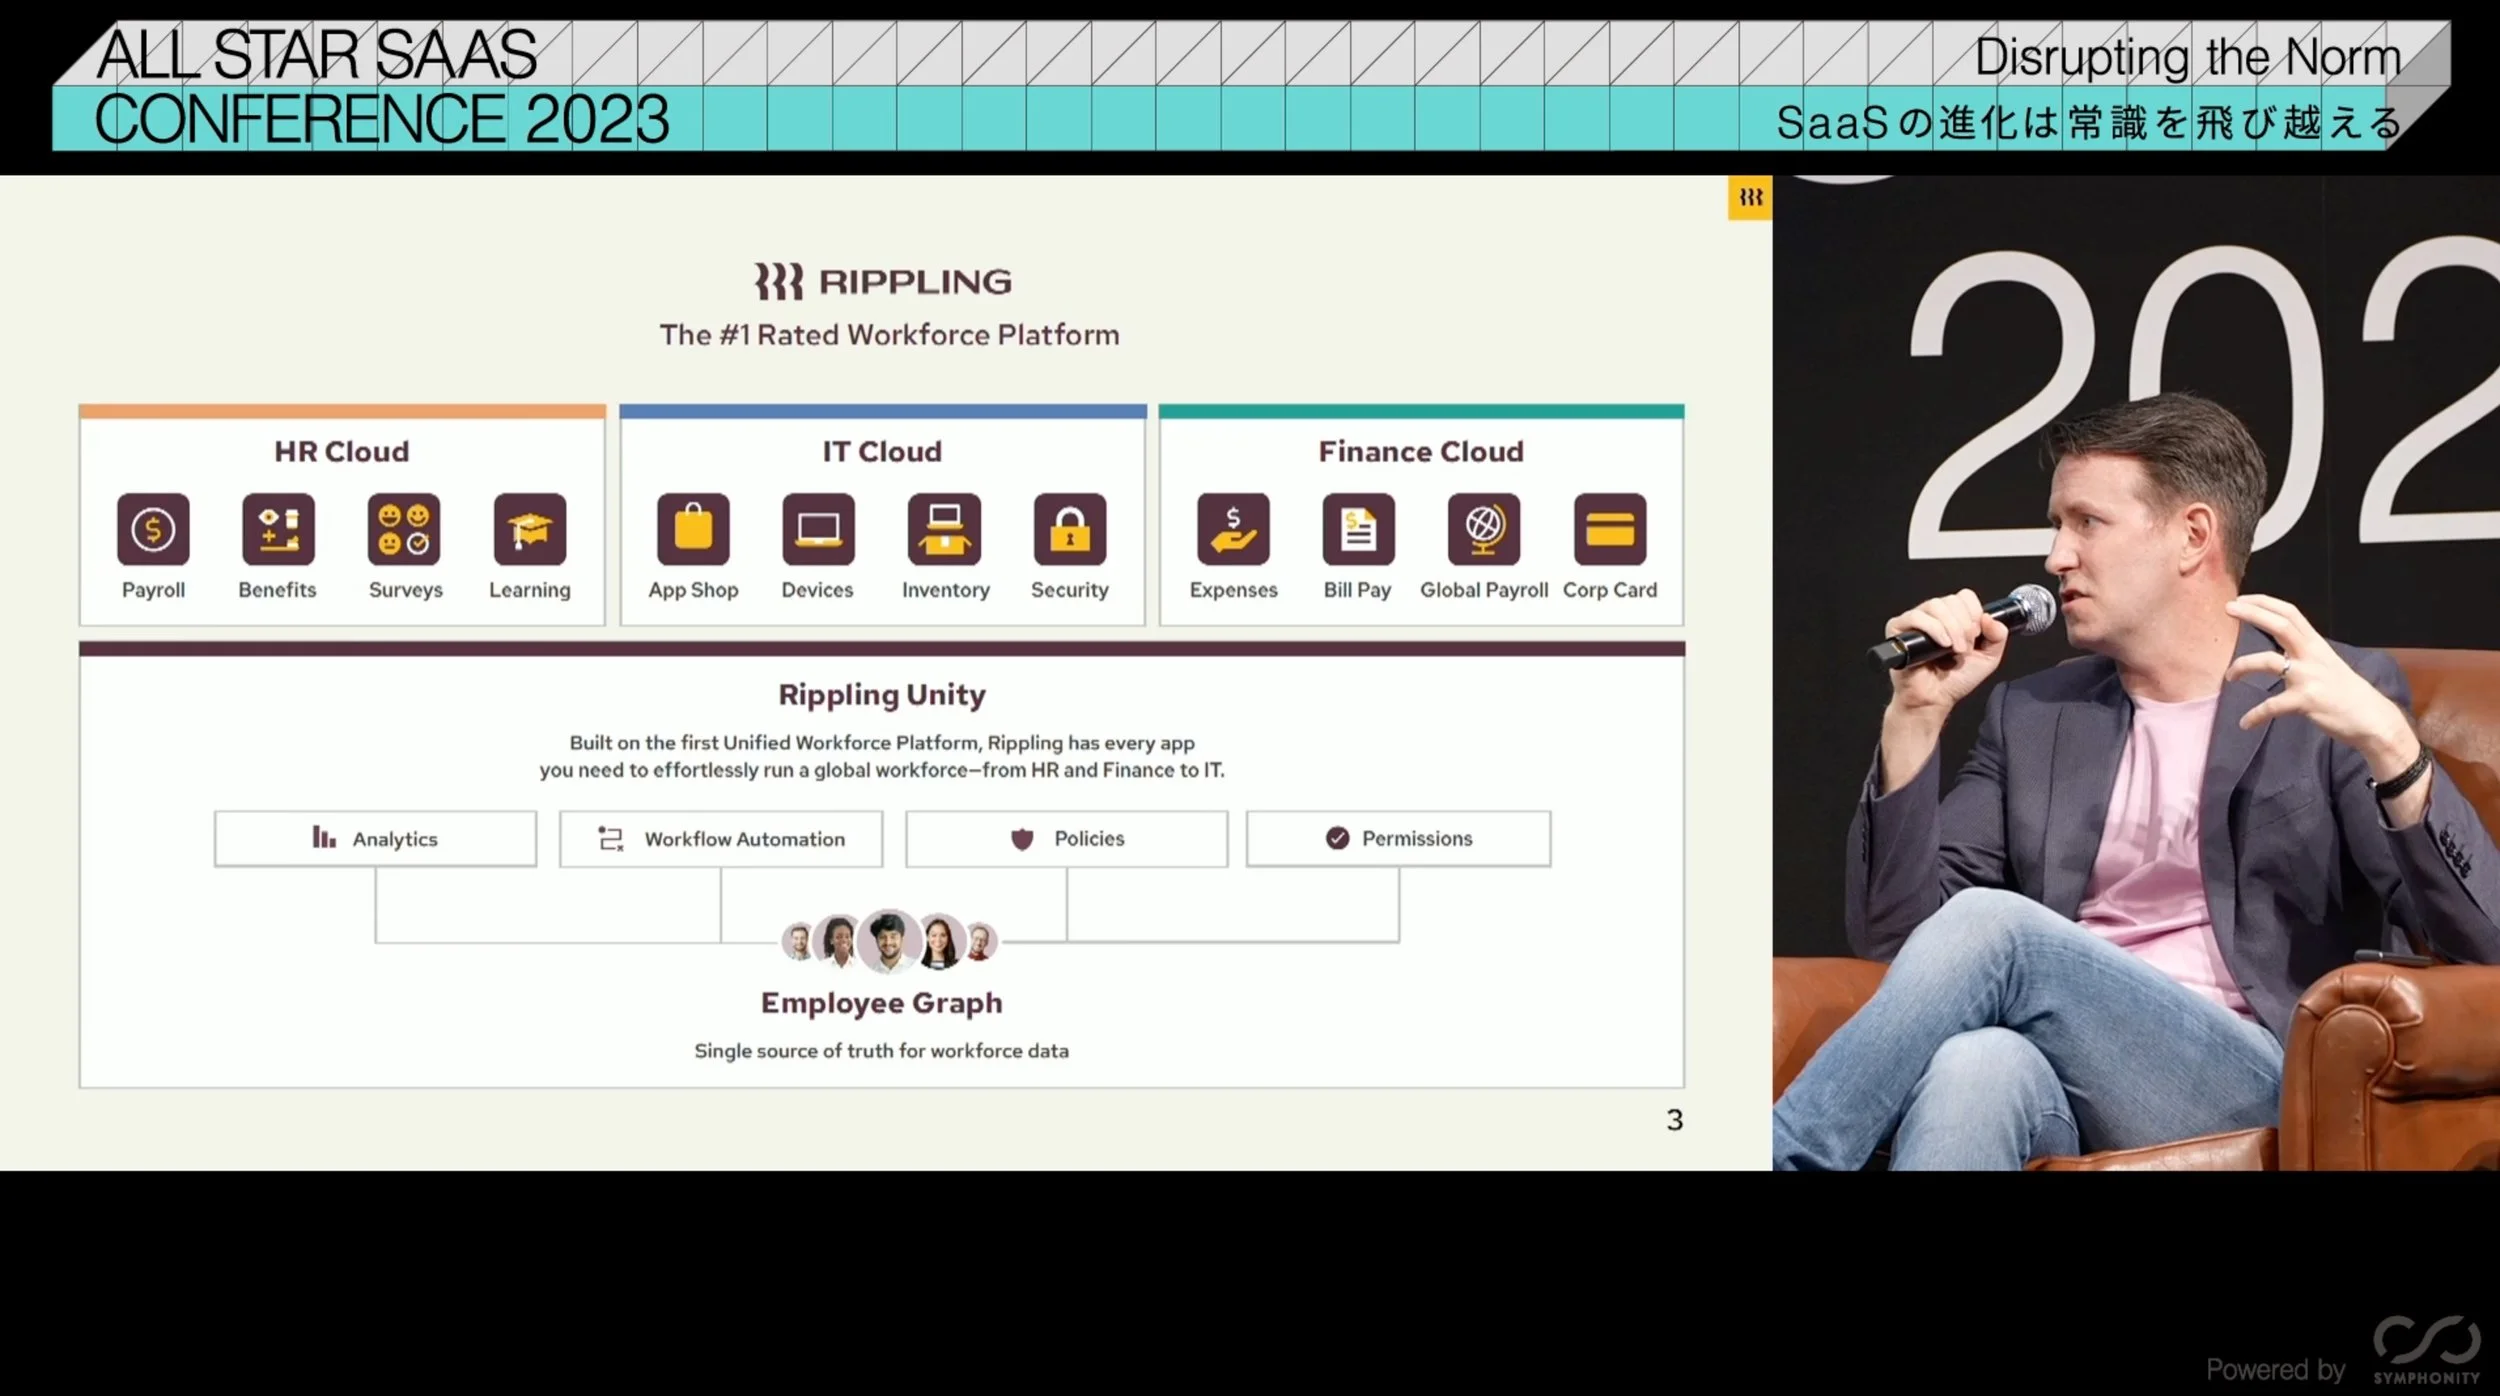The width and height of the screenshot is (2500, 1396).
Task: Select the Bill Pay document icon
Action: click(1358, 529)
